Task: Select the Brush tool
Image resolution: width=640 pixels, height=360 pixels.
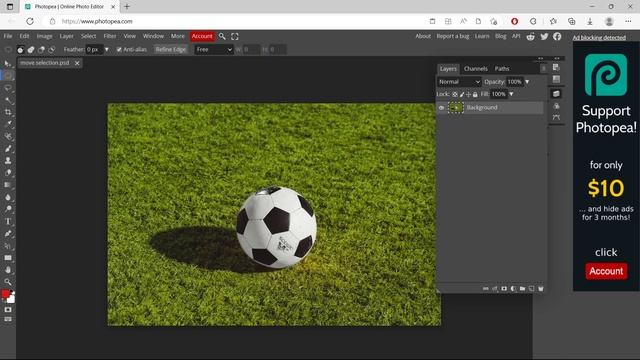Action: 8,149
